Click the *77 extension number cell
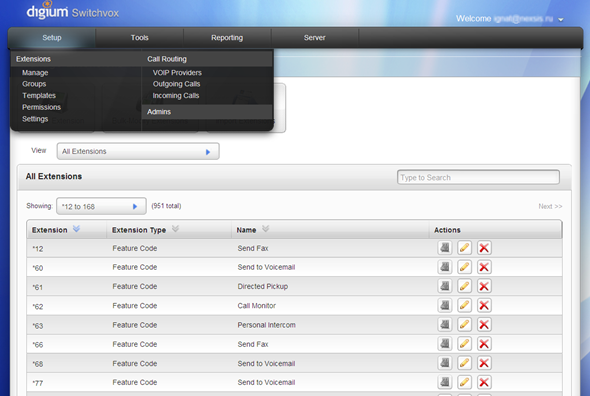 click(38, 383)
